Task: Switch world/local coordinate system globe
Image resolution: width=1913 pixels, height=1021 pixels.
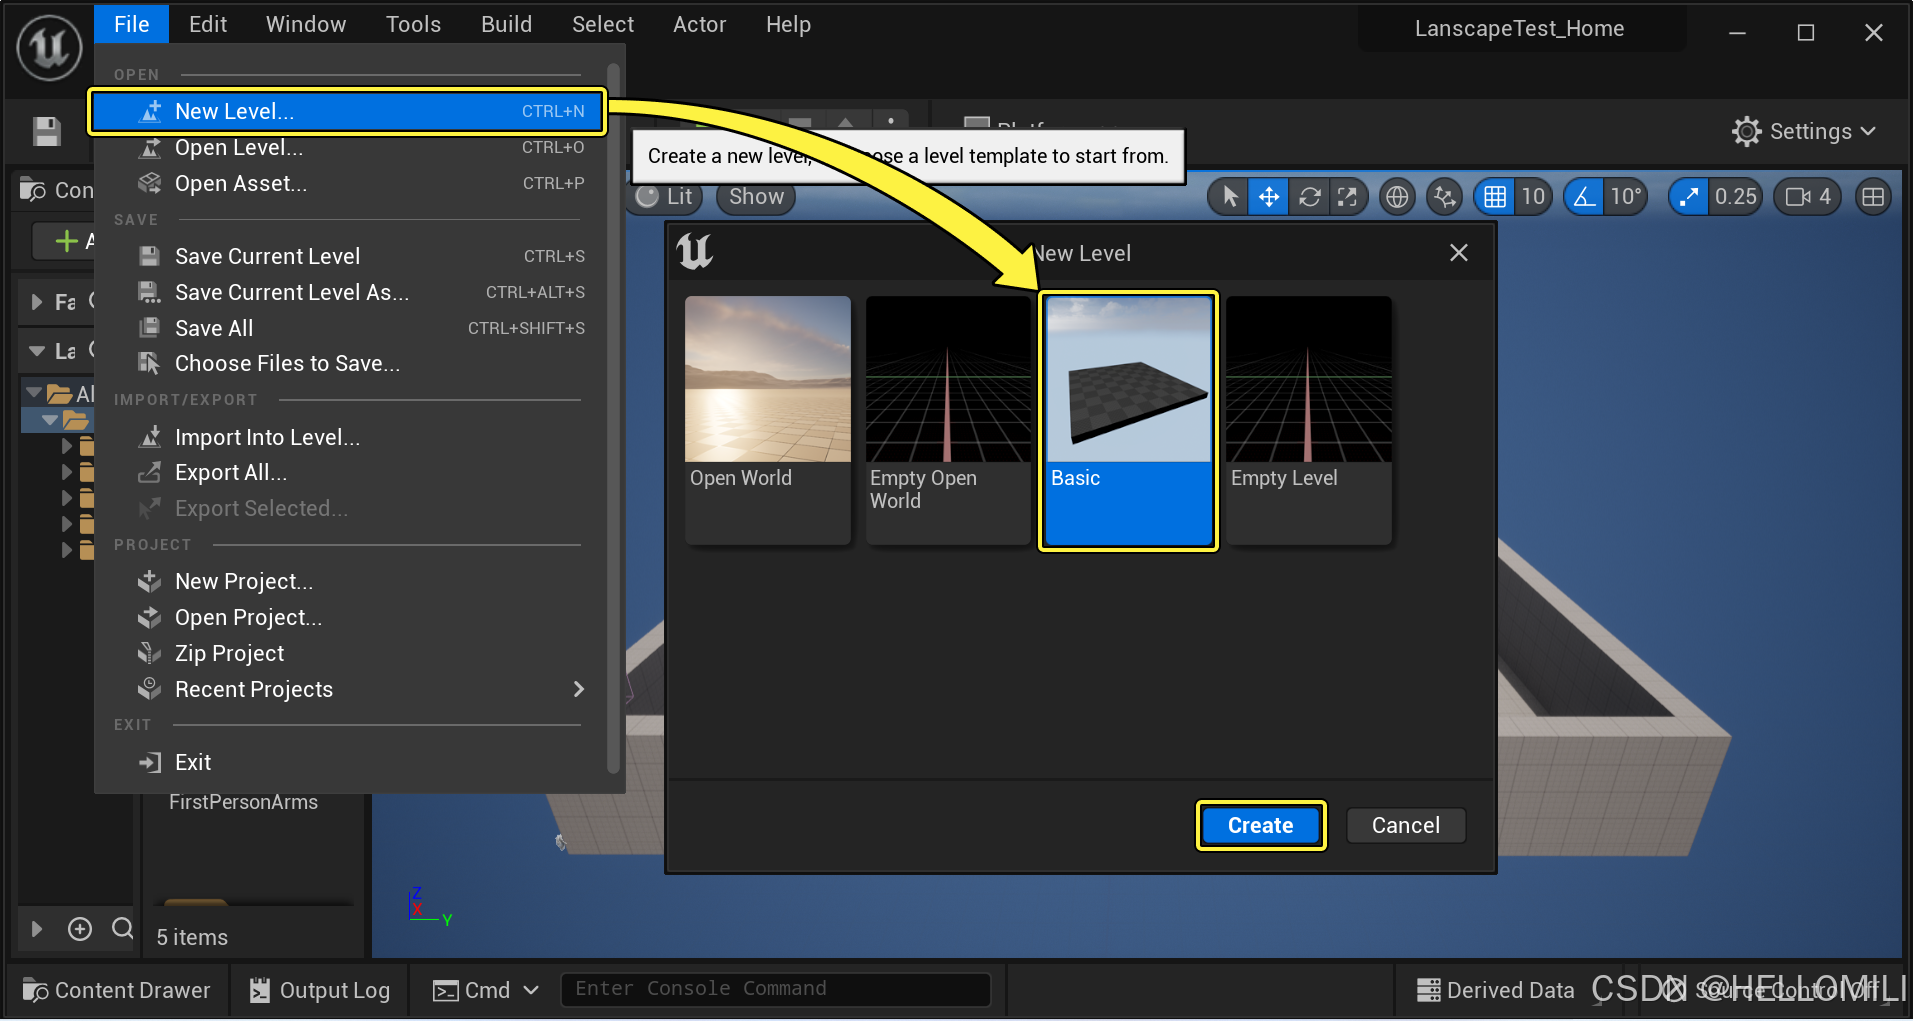Action: [x=1397, y=197]
